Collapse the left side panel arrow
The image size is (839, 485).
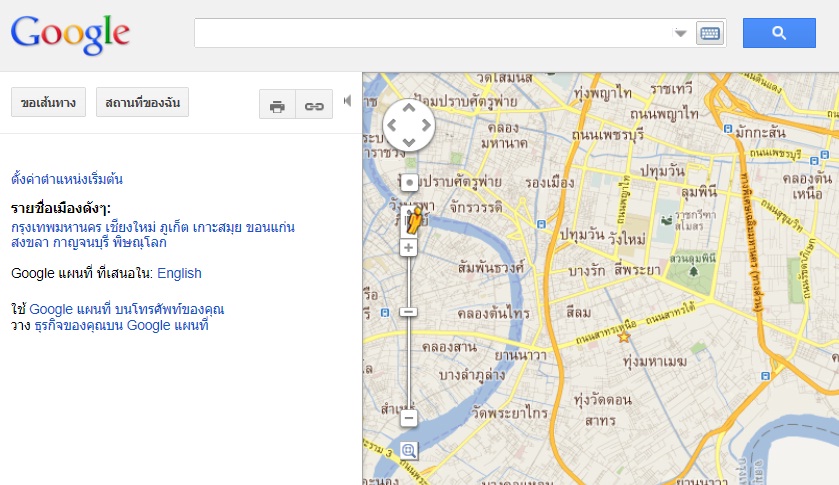(x=347, y=101)
